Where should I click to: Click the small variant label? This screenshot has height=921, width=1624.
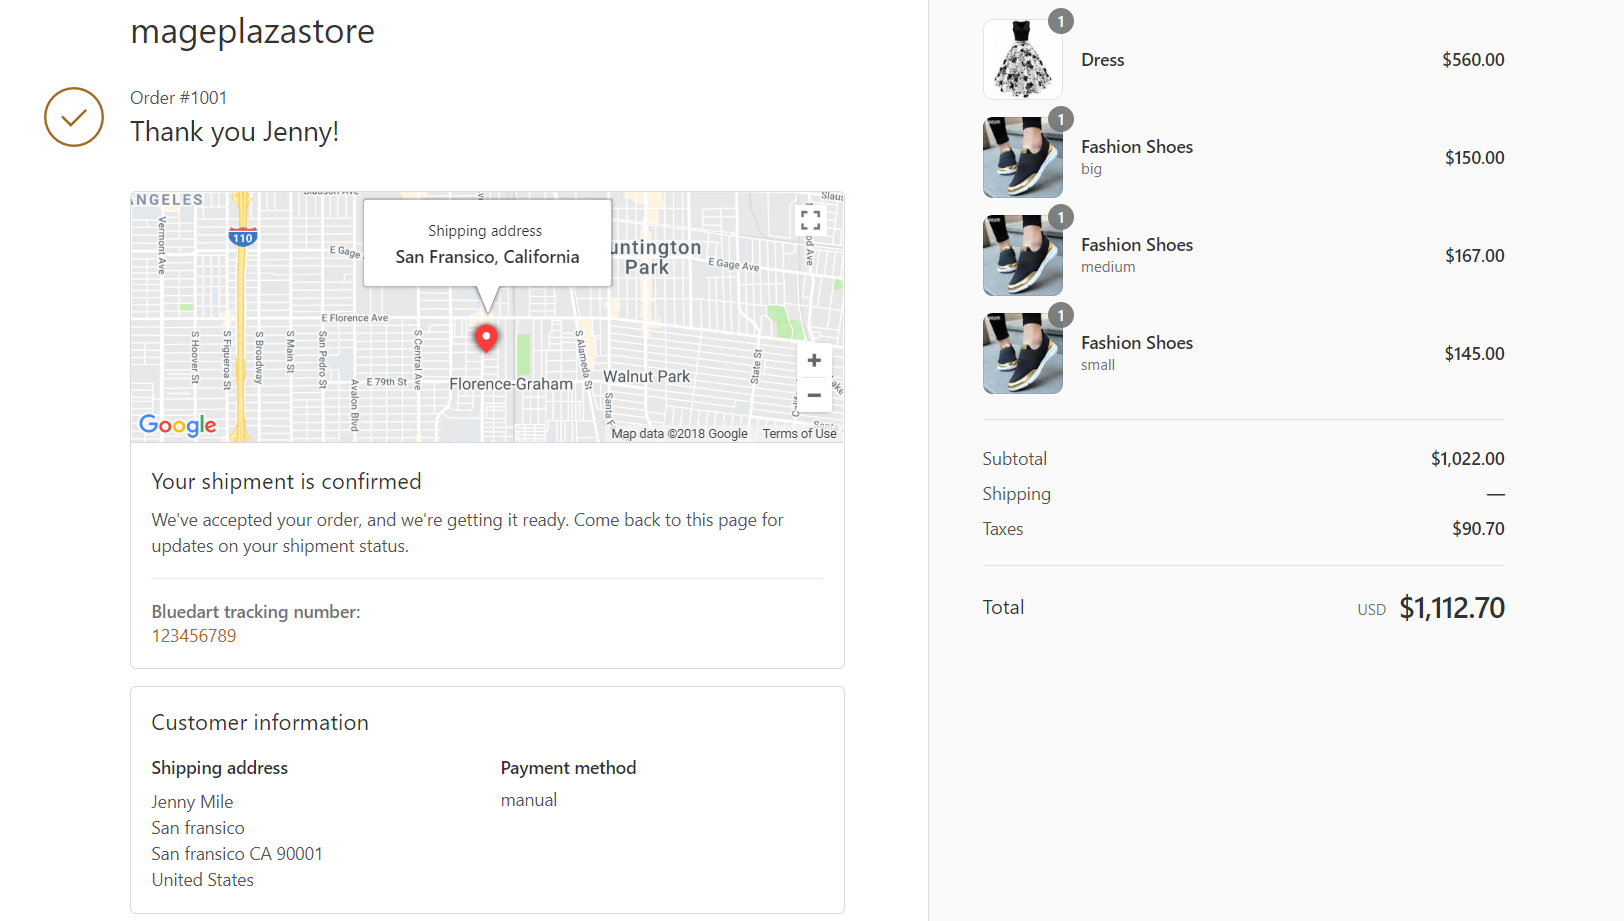click(1098, 365)
